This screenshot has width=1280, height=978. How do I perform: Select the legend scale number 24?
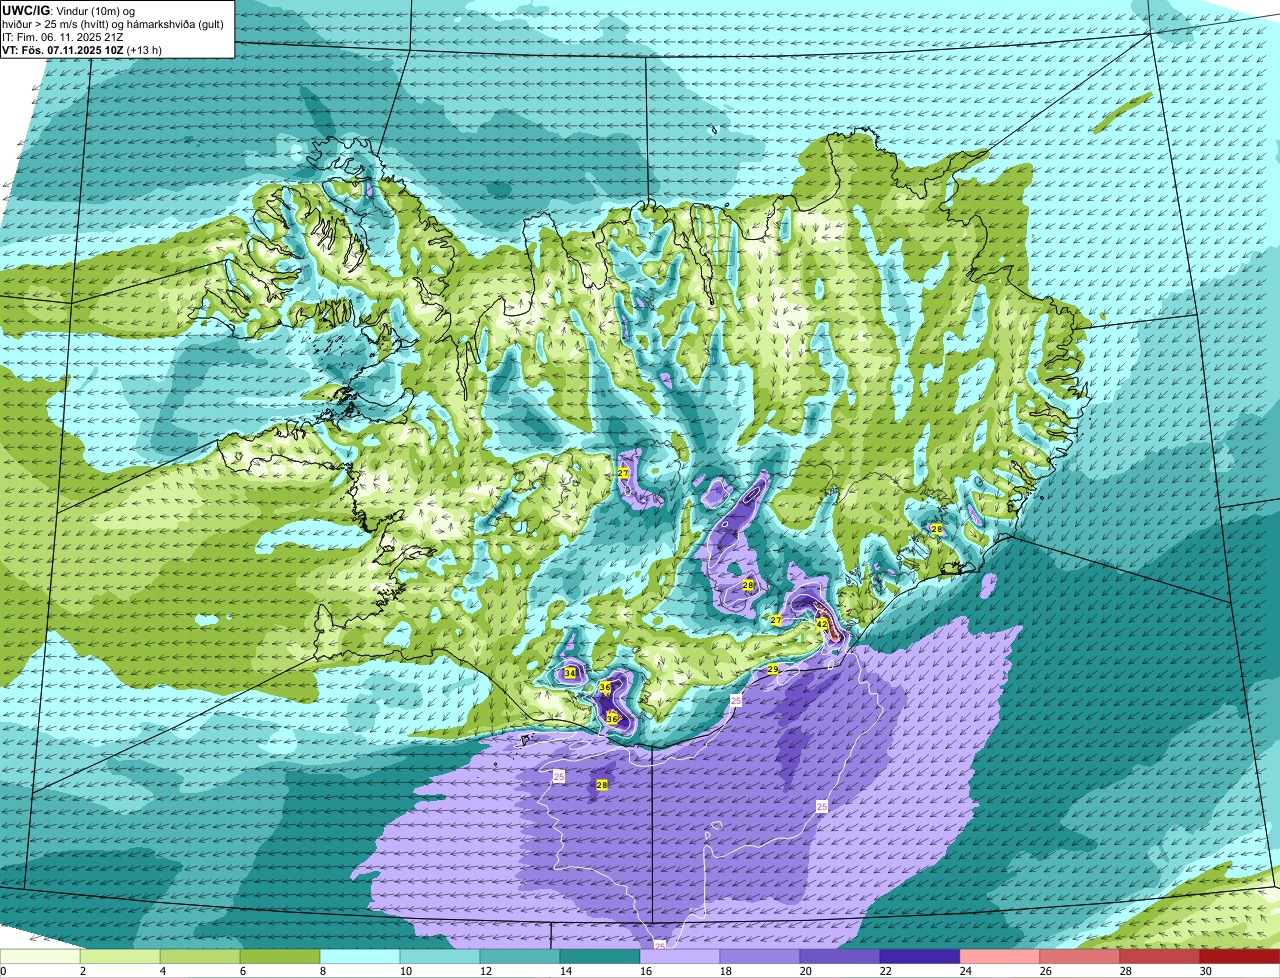point(967,971)
